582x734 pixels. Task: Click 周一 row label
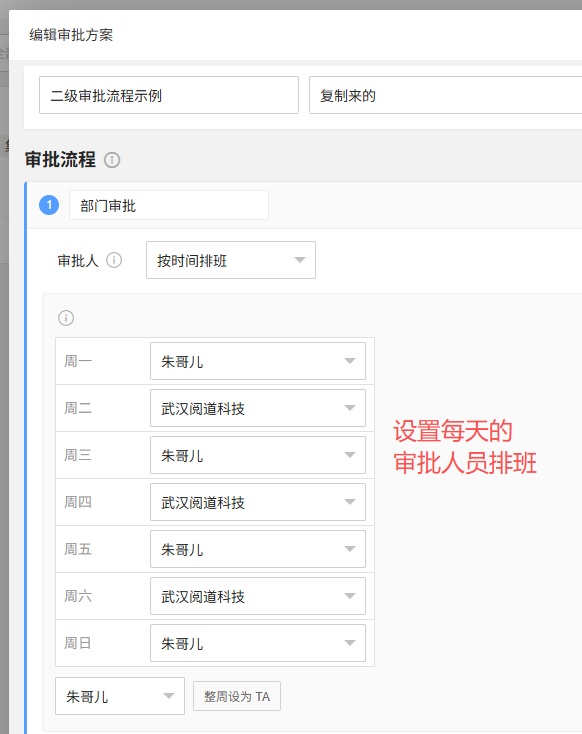coord(78,361)
